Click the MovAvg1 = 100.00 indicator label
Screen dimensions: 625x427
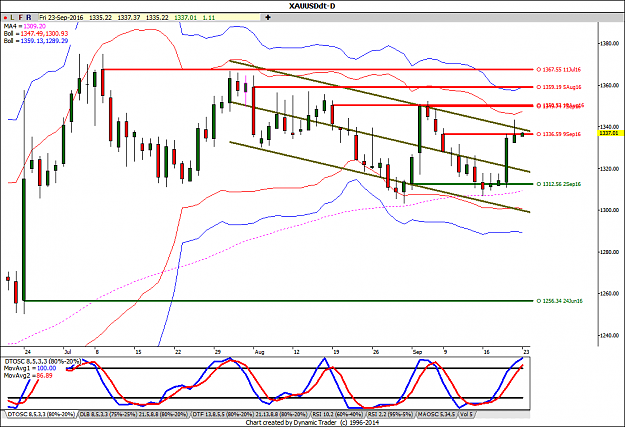pos(30,368)
